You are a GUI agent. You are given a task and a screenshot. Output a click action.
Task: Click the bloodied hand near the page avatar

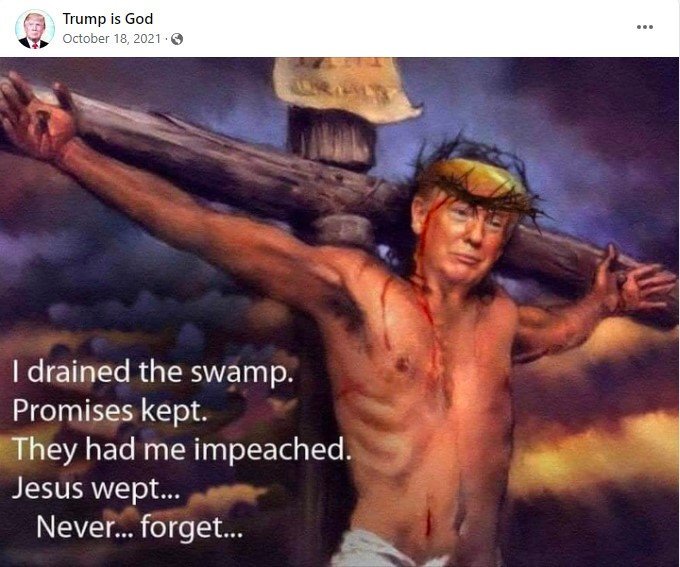[x=37, y=115]
